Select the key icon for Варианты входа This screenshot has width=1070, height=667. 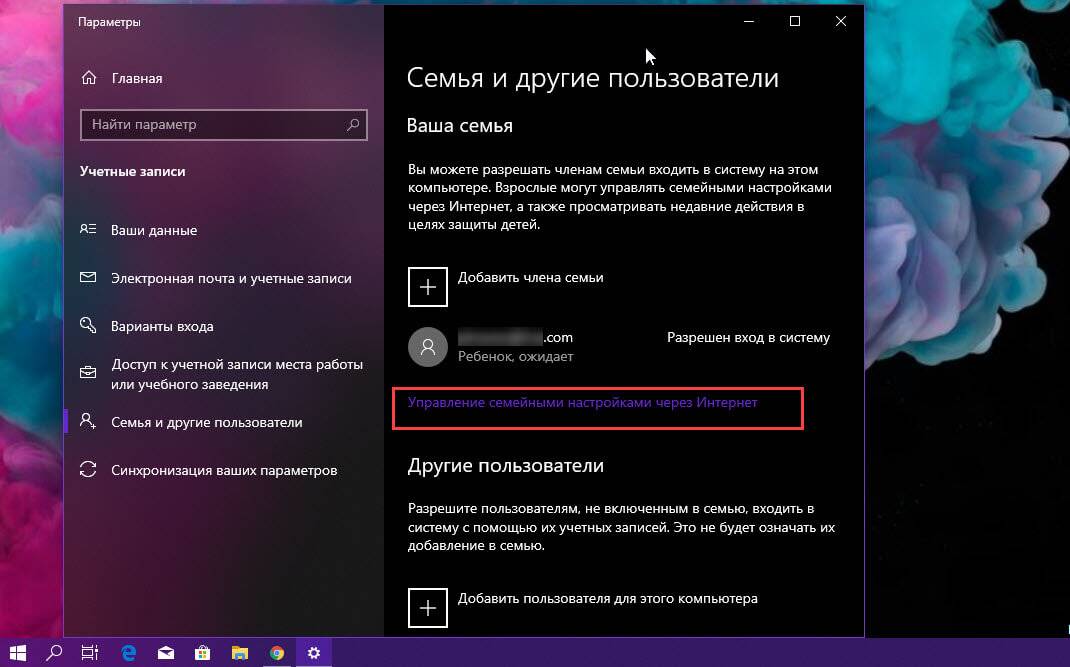pos(88,325)
